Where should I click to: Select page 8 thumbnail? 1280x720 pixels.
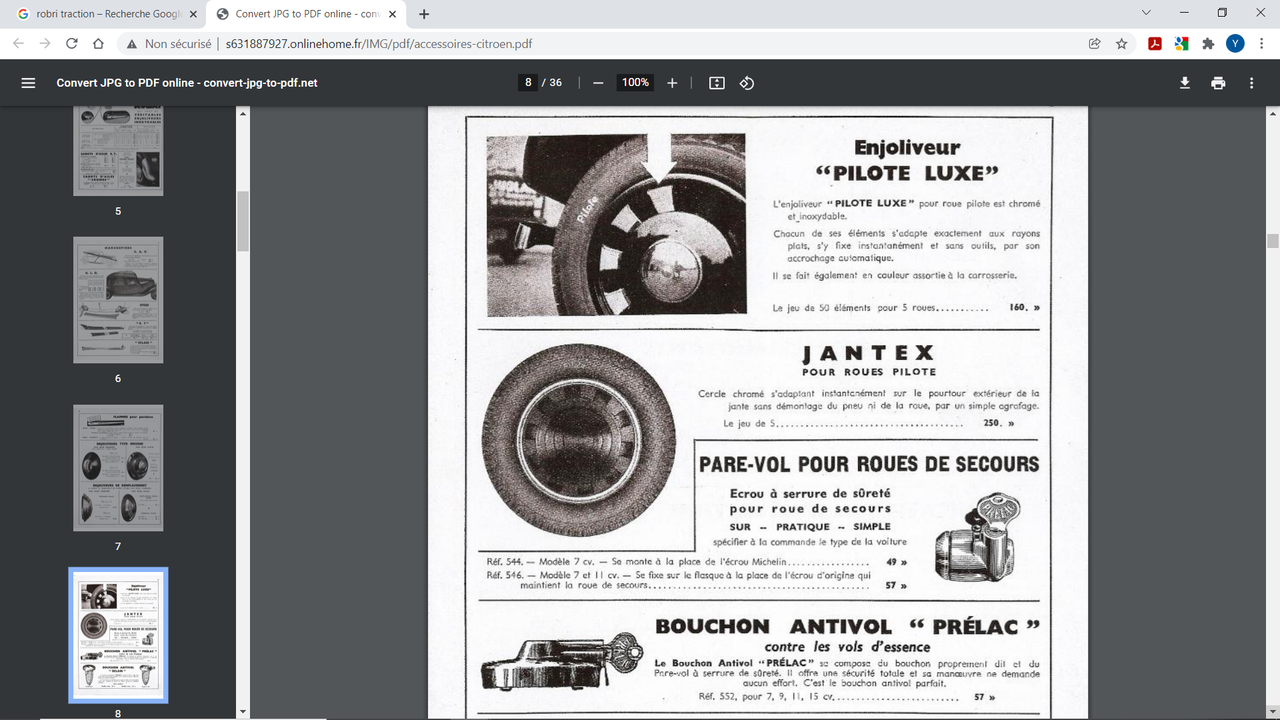click(x=118, y=636)
